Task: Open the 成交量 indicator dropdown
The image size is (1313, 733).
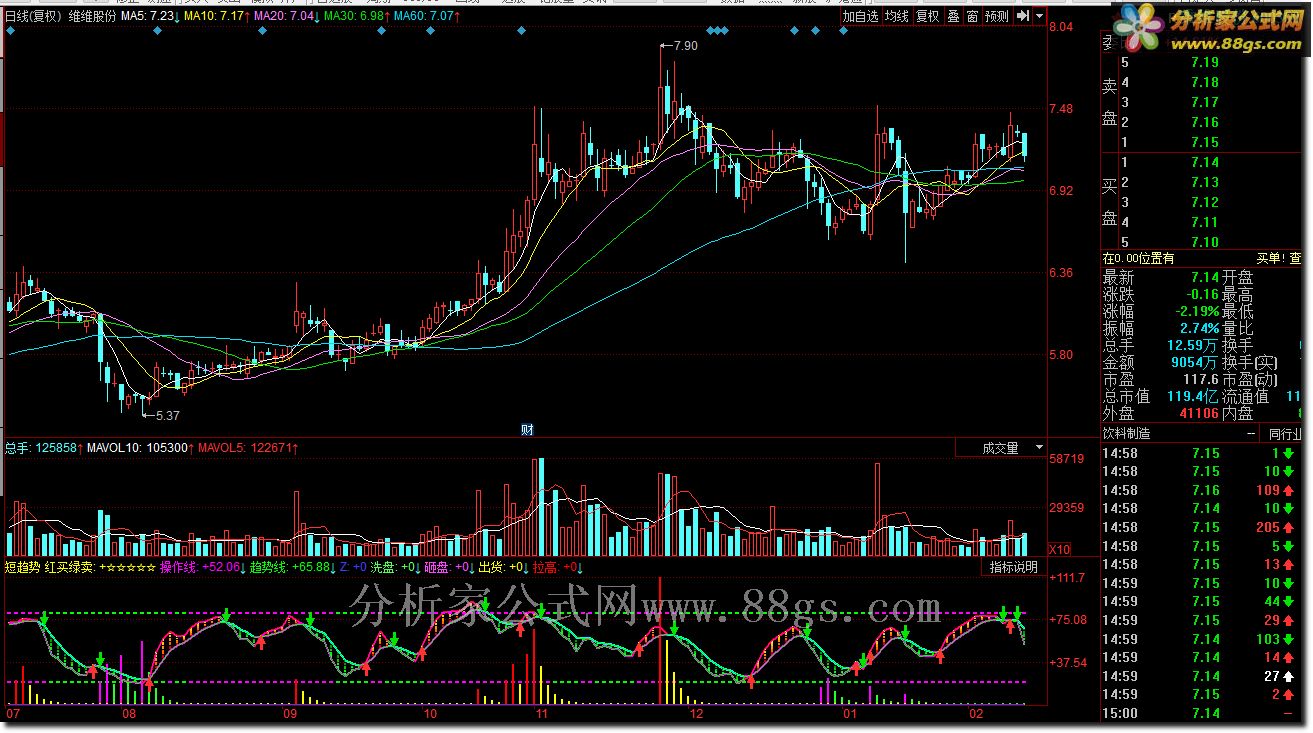Action: (x=1000, y=448)
